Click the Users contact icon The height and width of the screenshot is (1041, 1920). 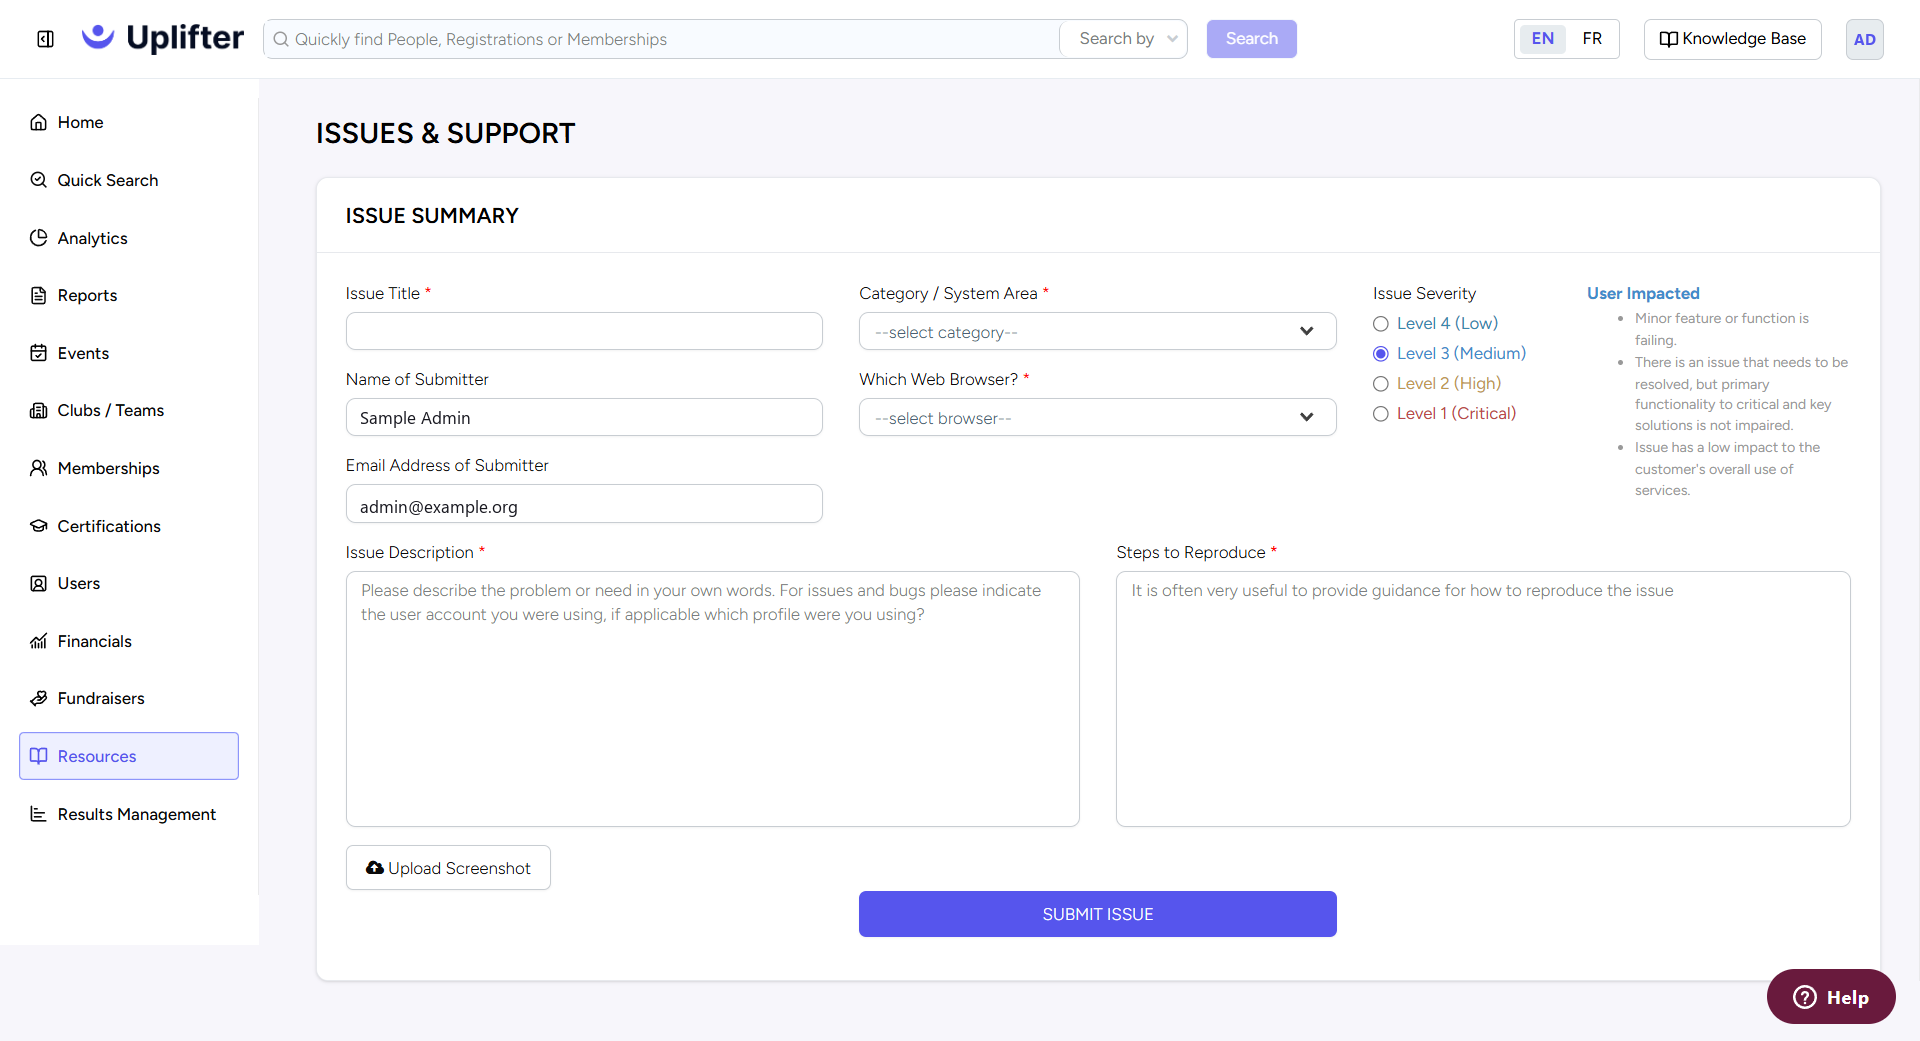coord(39,583)
